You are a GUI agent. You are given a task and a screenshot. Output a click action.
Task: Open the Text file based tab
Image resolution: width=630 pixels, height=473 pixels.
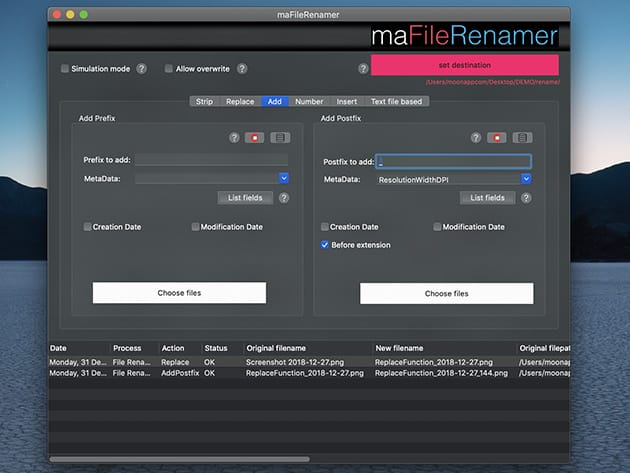point(397,101)
